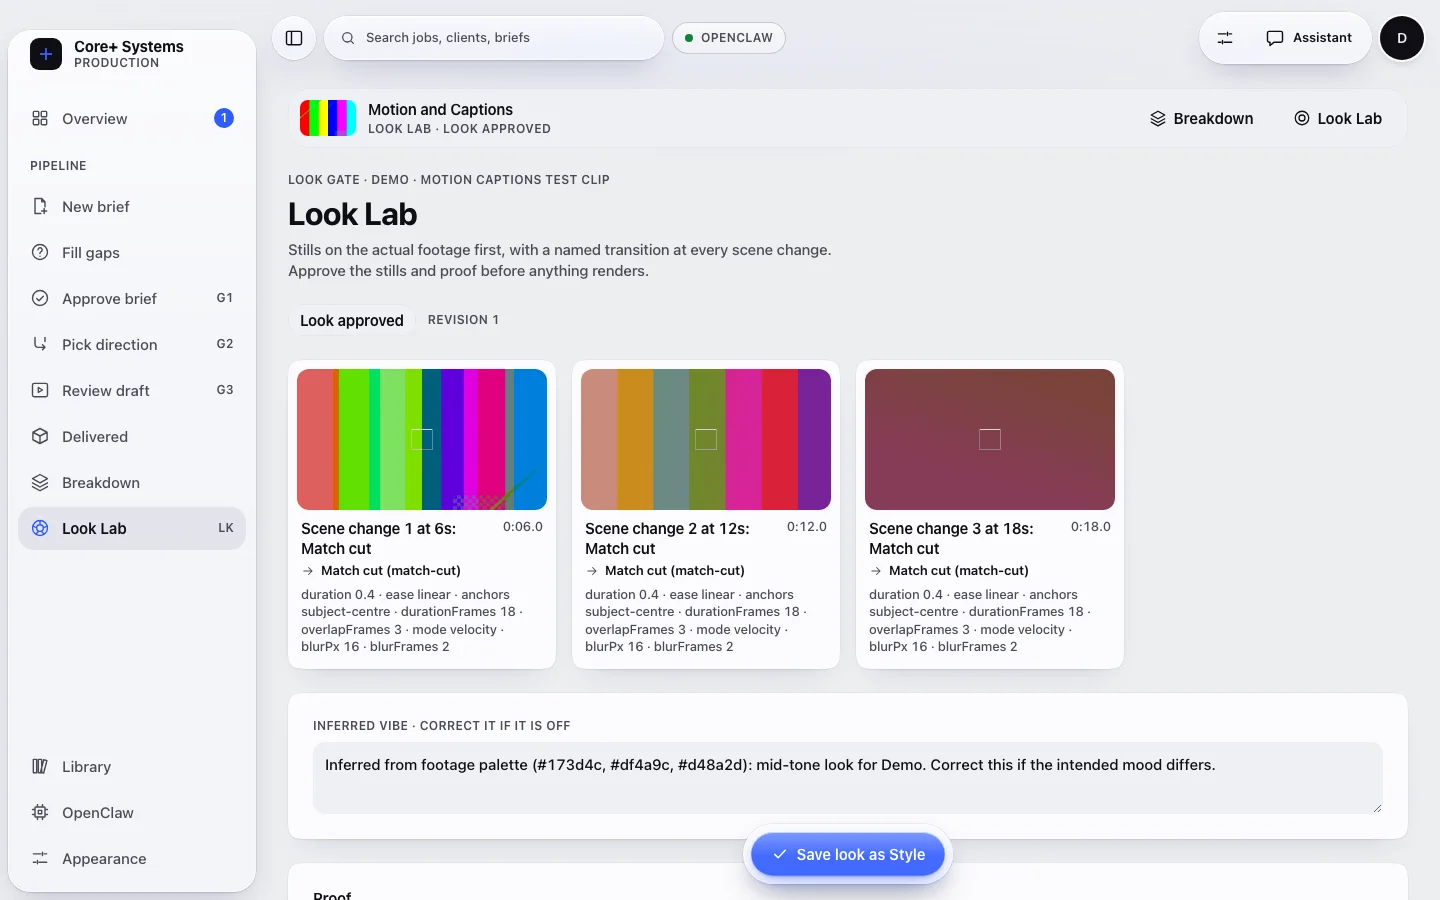
Task: Open OpenClaw in the sidebar
Action: pyautogui.click(x=132, y=813)
